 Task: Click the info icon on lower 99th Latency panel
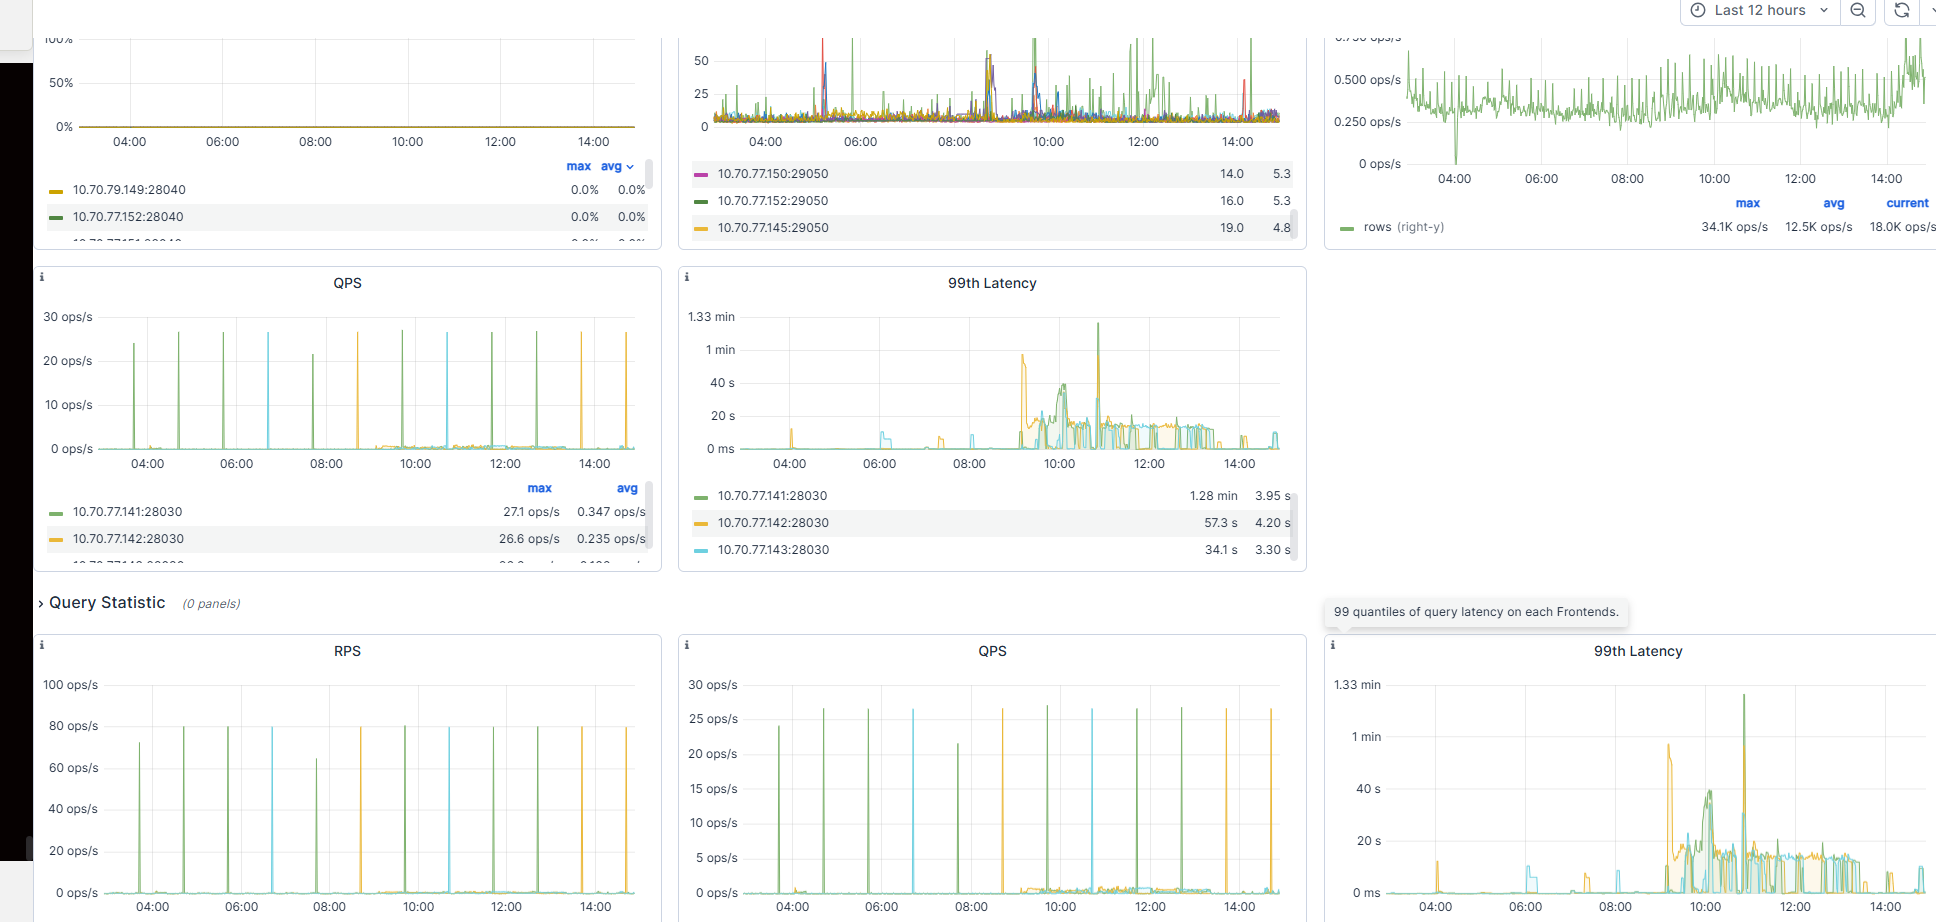(x=1333, y=646)
